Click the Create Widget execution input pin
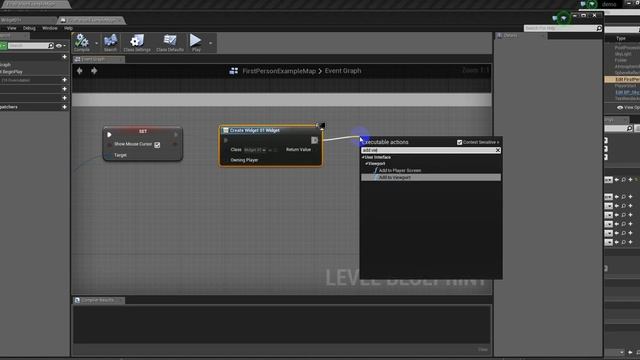 [x=226, y=140]
